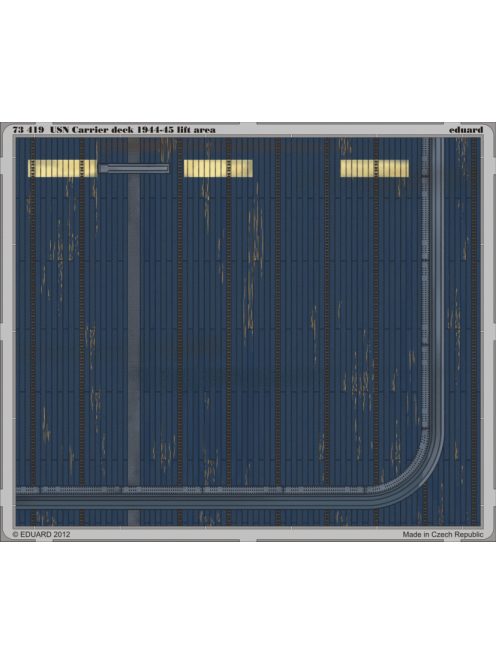
Task: Click the "Made in Czech Republic" label
Action: coord(443,534)
